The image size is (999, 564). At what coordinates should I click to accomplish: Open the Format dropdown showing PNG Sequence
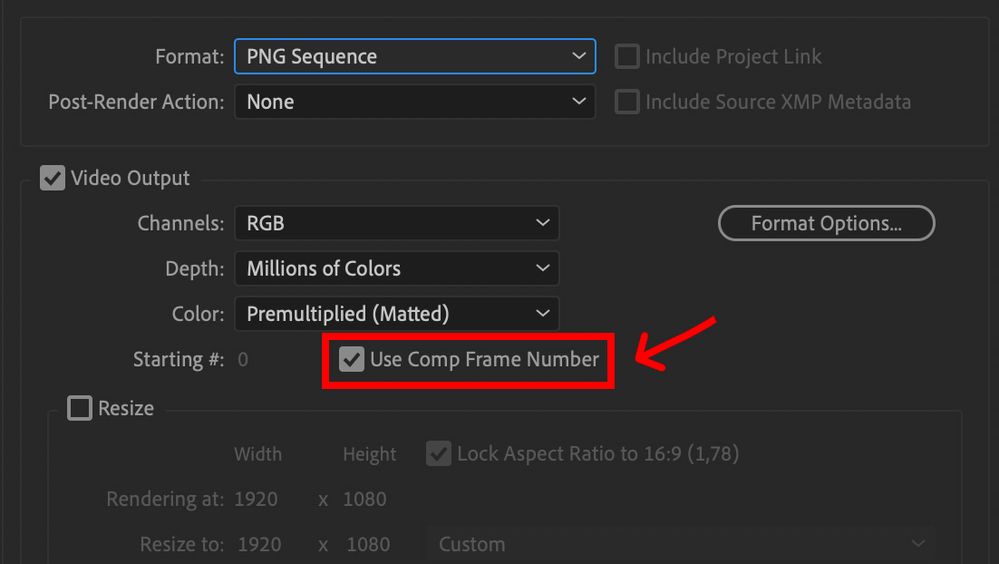[414, 57]
